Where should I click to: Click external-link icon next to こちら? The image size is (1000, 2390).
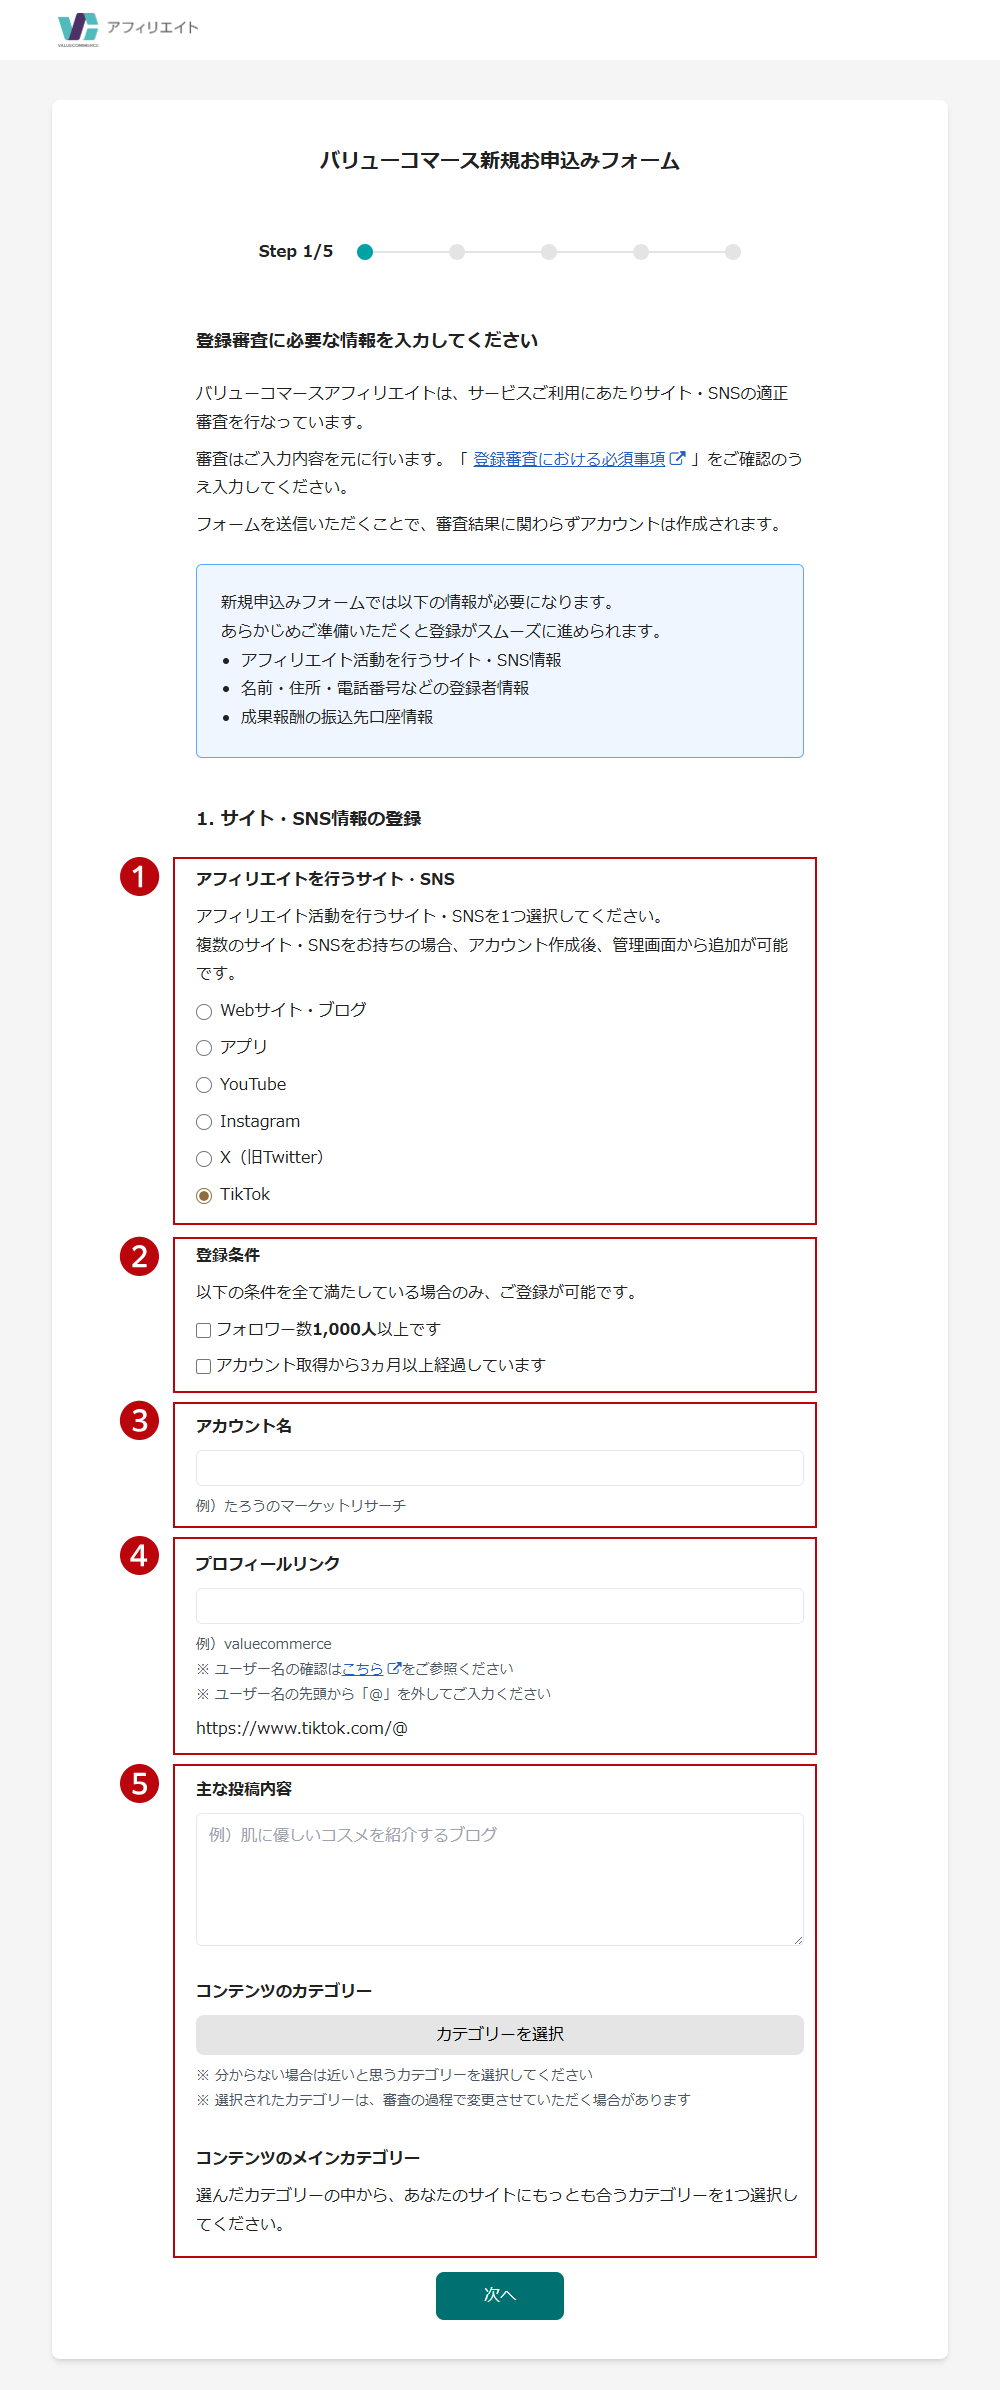tap(394, 1668)
